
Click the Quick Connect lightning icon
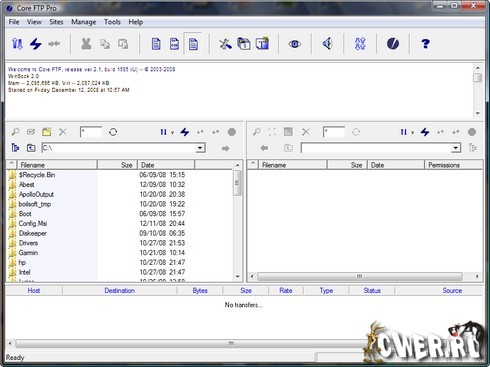[36, 44]
